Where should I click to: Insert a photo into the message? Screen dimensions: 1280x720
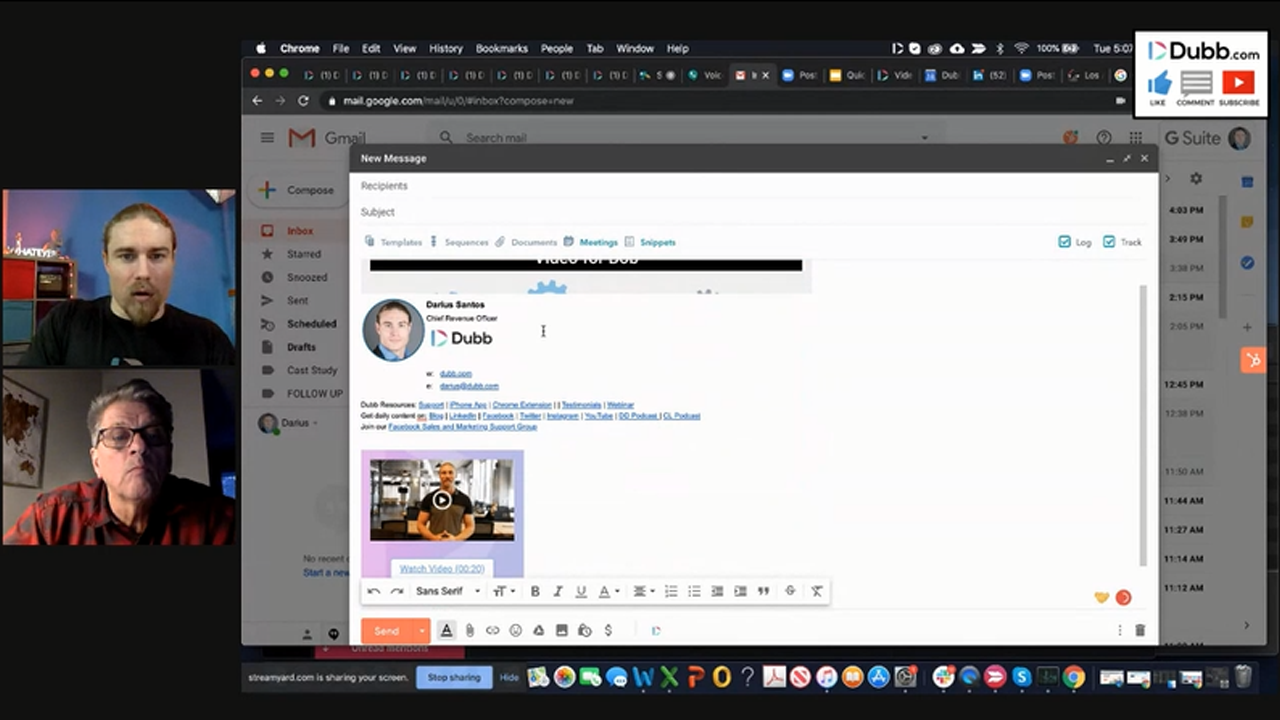561,630
